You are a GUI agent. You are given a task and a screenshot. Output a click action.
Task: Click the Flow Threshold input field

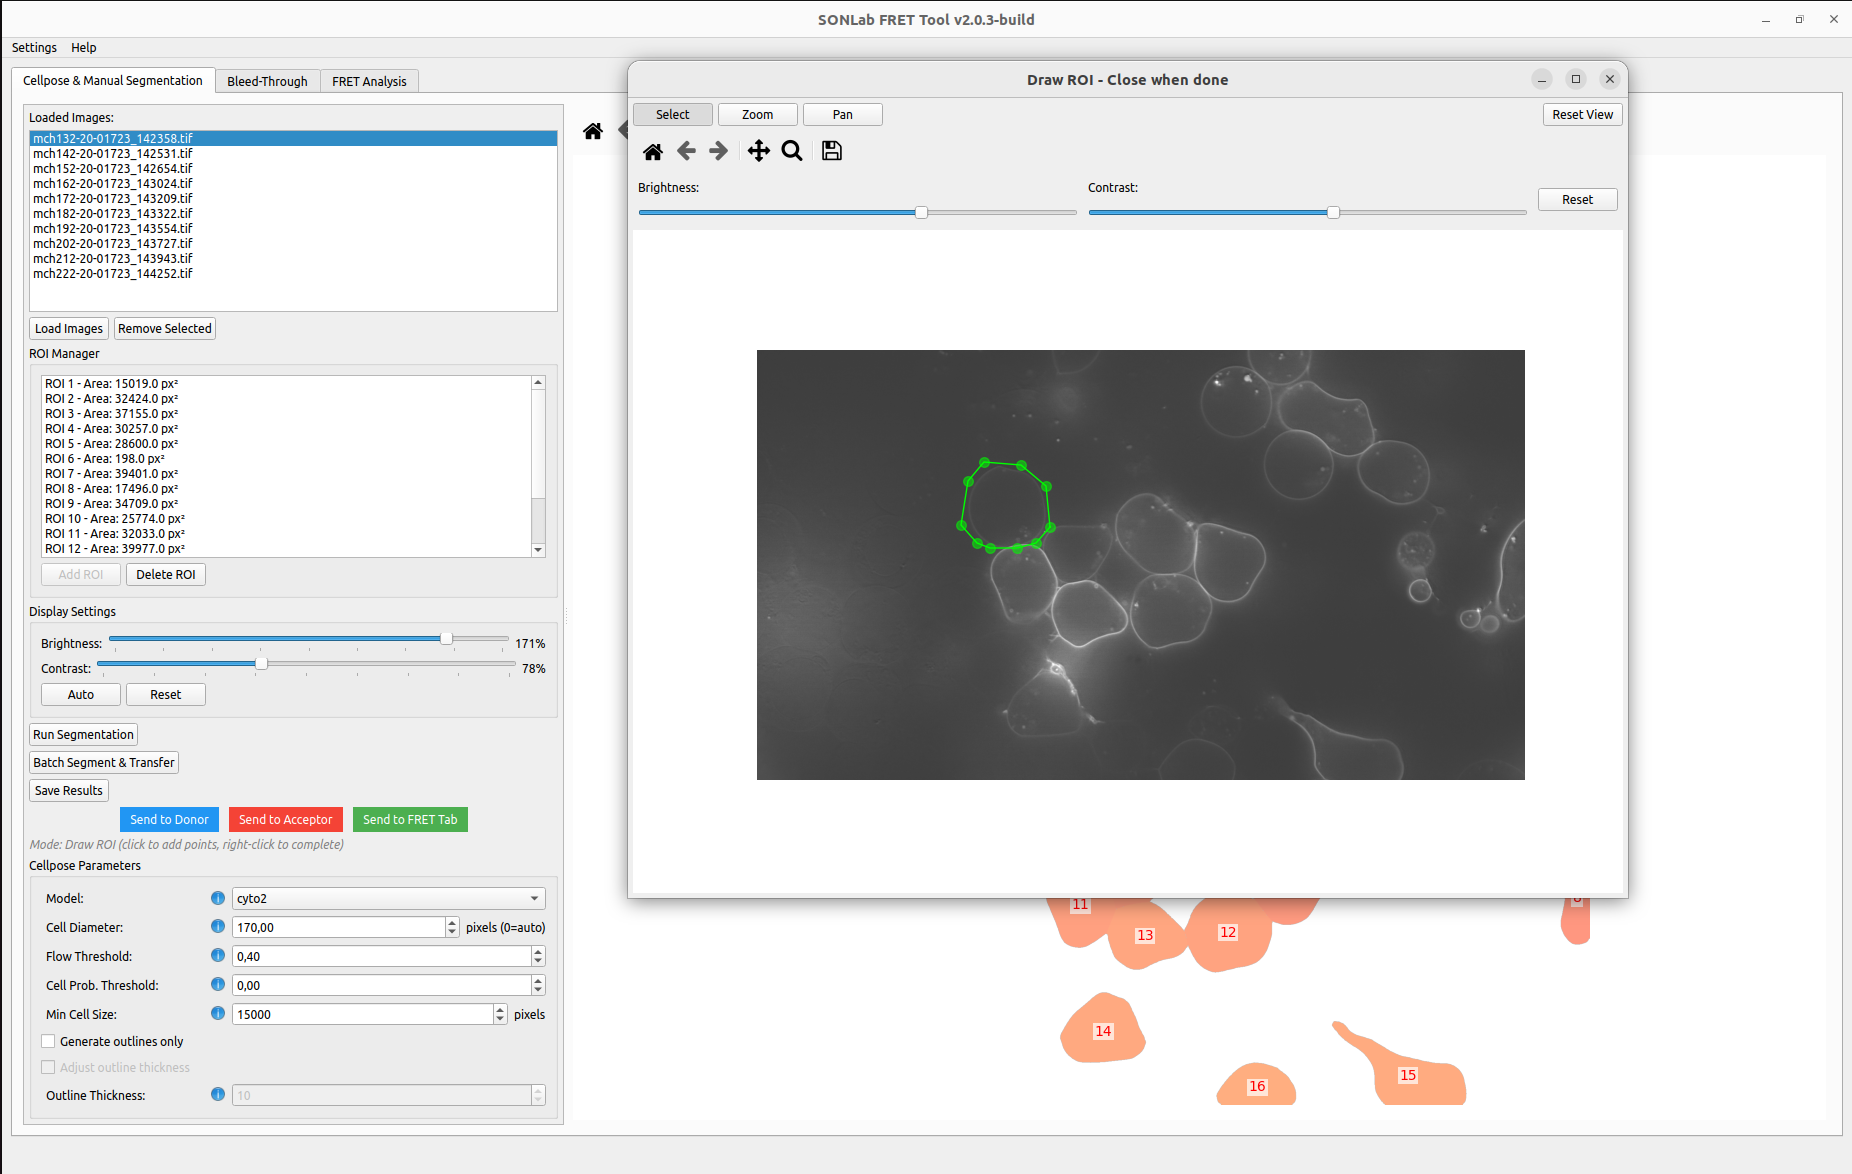pyautogui.click(x=382, y=956)
